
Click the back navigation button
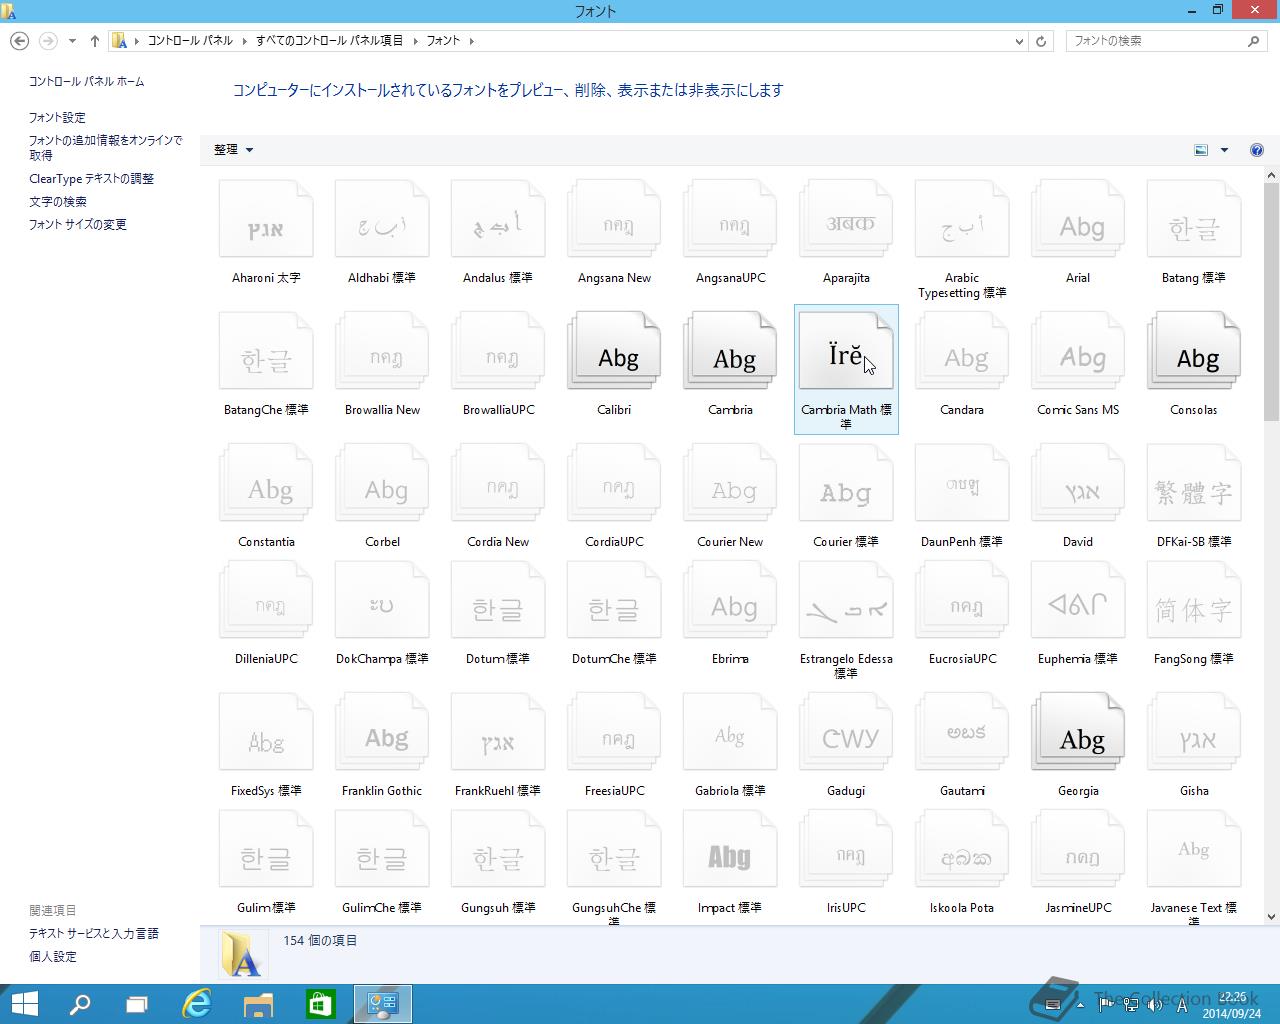pyautogui.click(x=19, y=41)
